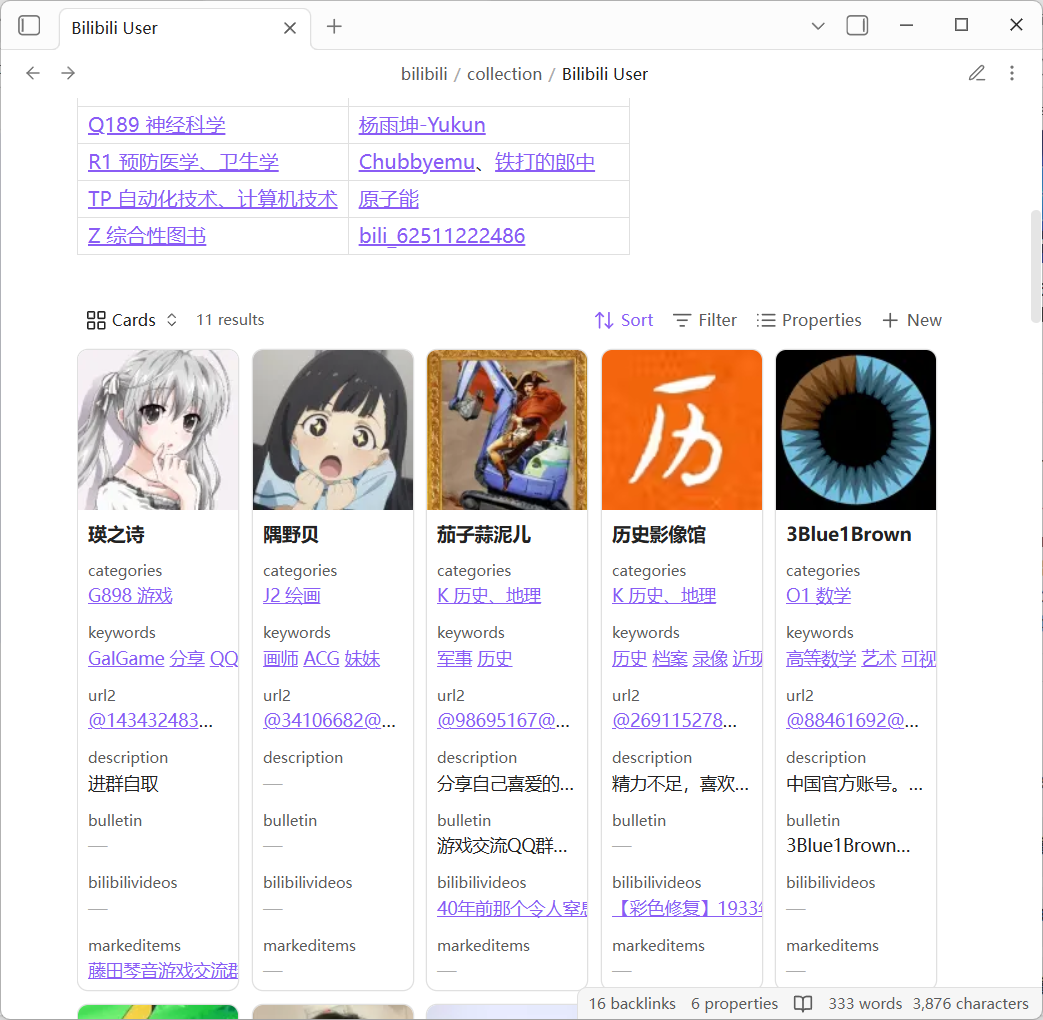Show the 16 backlinks in status bar
The height and width of the screenshot is (1020, 1043).
[632, 1003]
